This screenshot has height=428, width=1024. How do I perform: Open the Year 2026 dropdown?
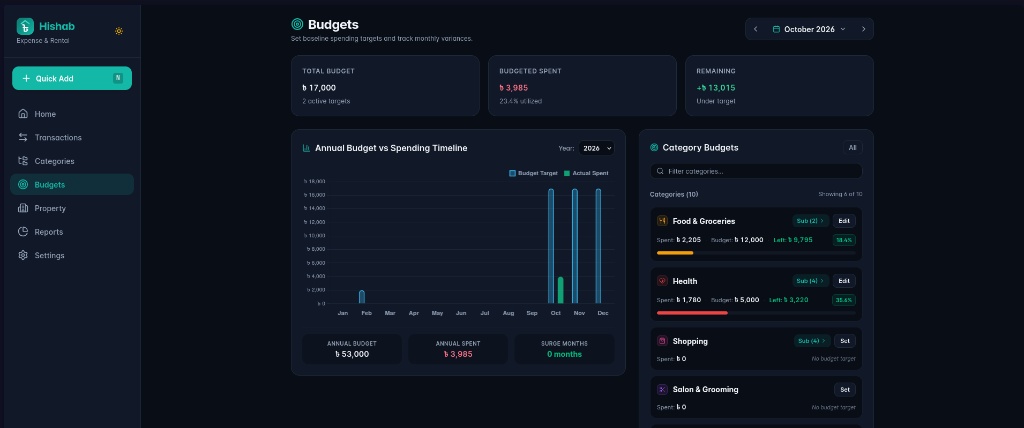coord(596,148)
